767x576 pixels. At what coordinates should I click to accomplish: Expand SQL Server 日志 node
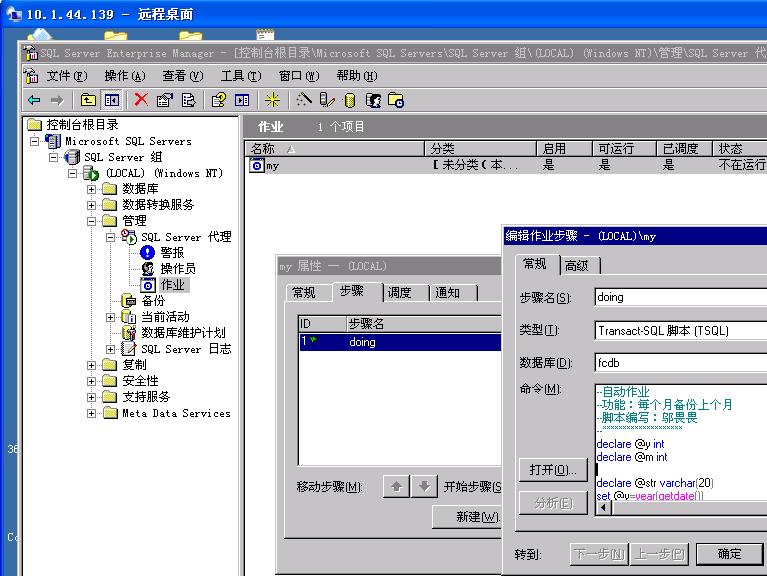[110, 349]
